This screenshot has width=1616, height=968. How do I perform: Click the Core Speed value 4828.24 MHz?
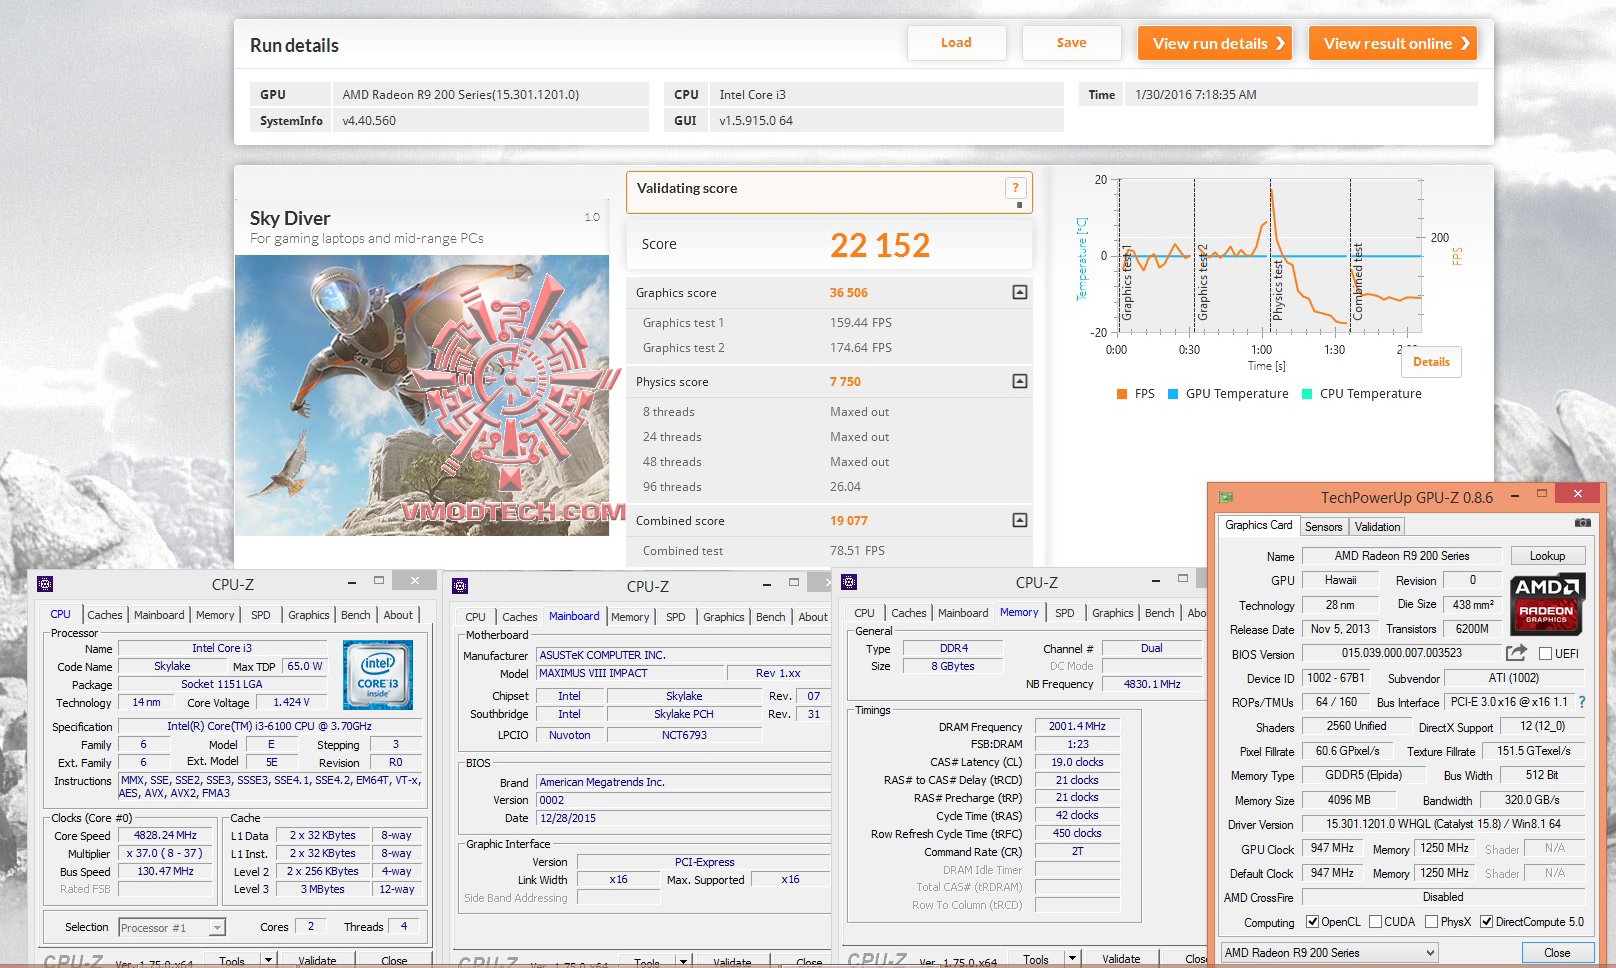[165, 835]
